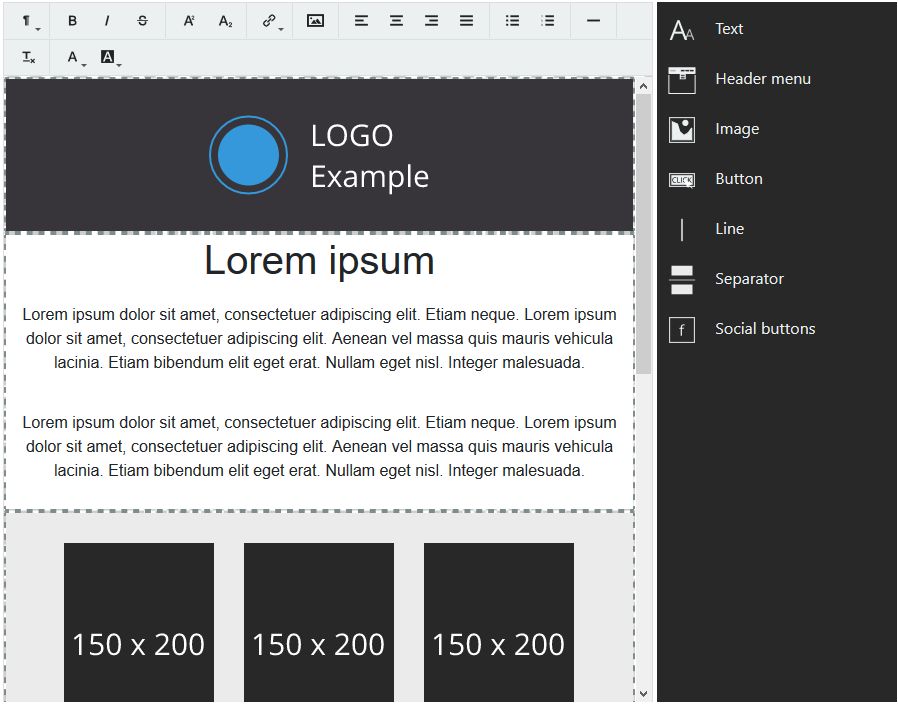Choose Social buttons from the sidebar
Screen dimensions: 898x704
764,329
